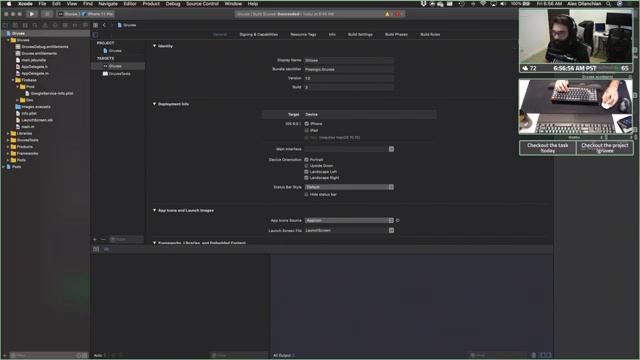This screenshot has width=640, height=360.
Task: Show the Test navigator
Action: pyautogui.click(x=55, y=25)
